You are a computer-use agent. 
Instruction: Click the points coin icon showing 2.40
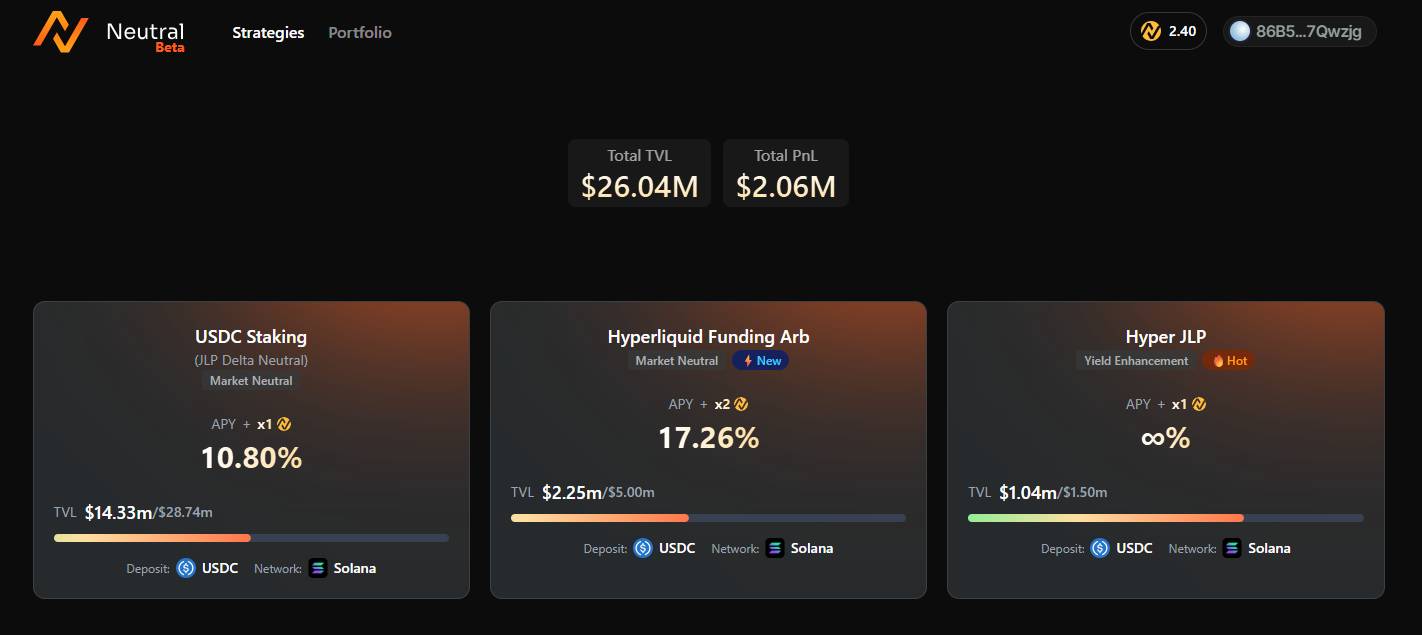1151,31
